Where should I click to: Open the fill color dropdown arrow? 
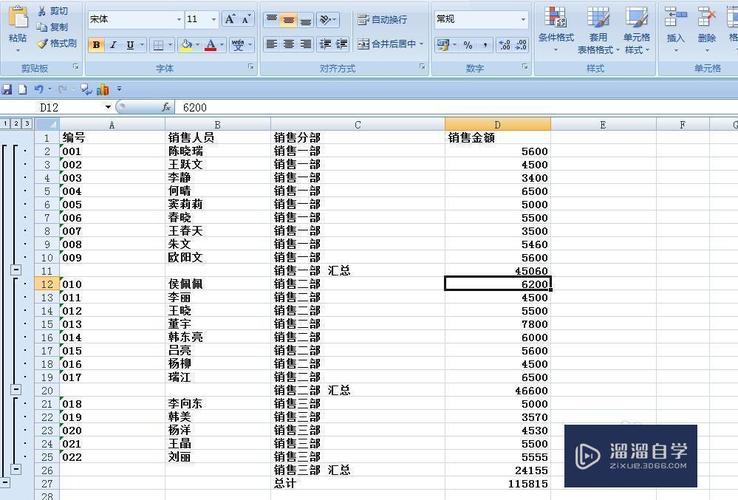(x=198, y=45)
